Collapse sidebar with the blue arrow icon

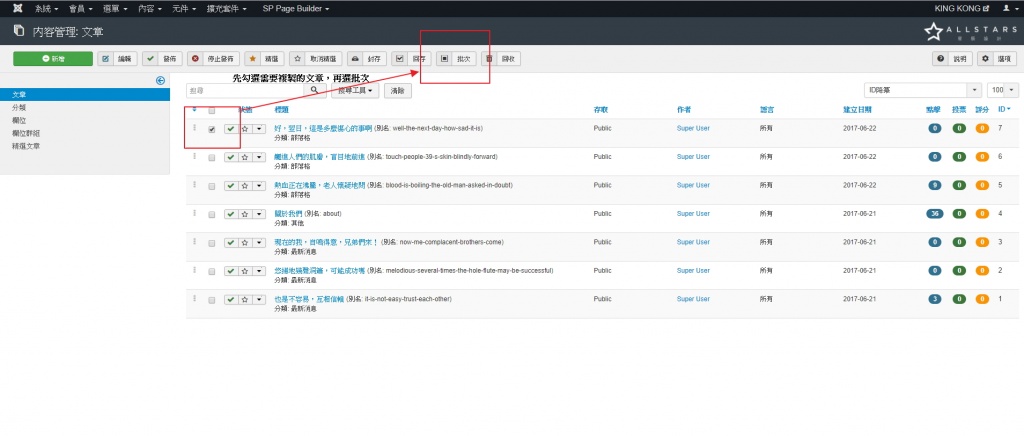[x=160, y=80]
